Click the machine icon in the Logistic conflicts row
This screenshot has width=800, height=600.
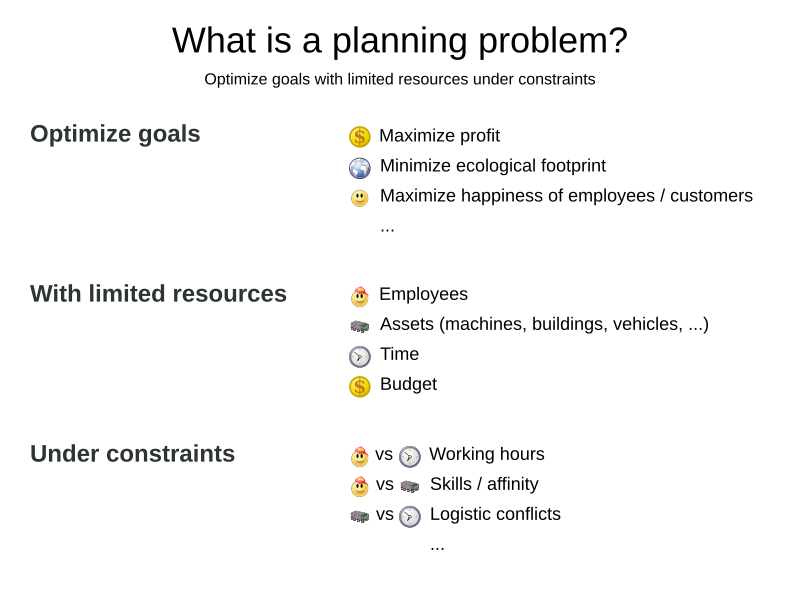tap(360, 516)
